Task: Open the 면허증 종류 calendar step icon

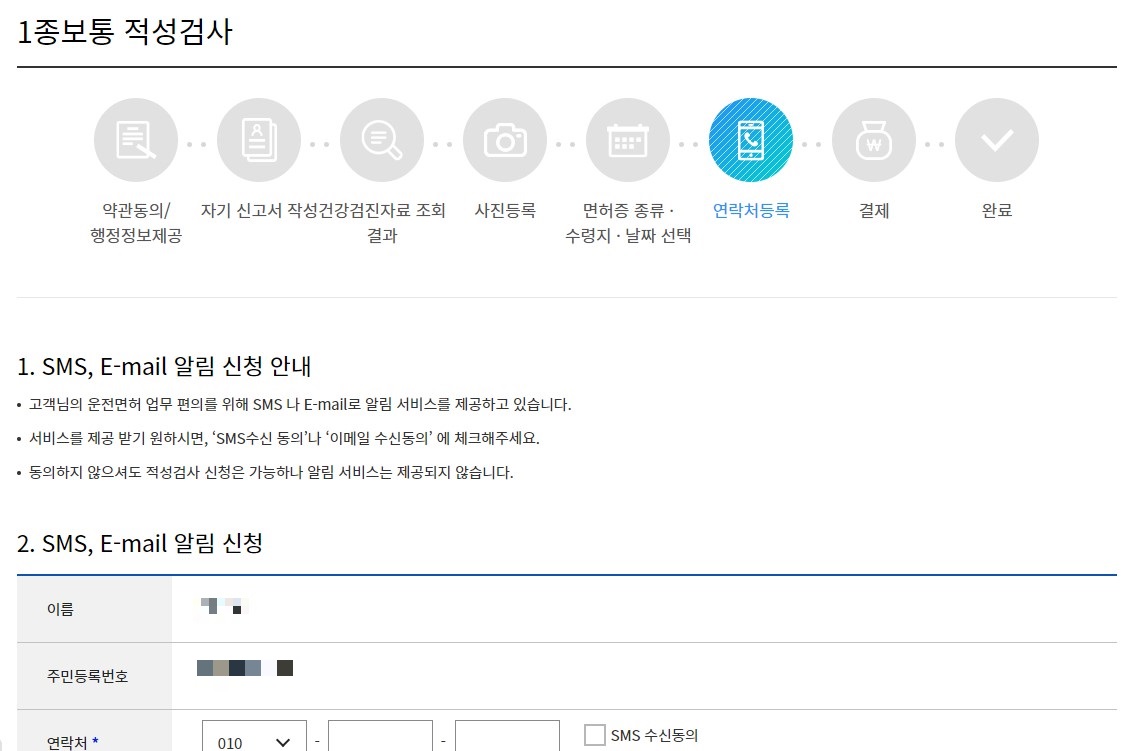Action: [x=628, y=140]
